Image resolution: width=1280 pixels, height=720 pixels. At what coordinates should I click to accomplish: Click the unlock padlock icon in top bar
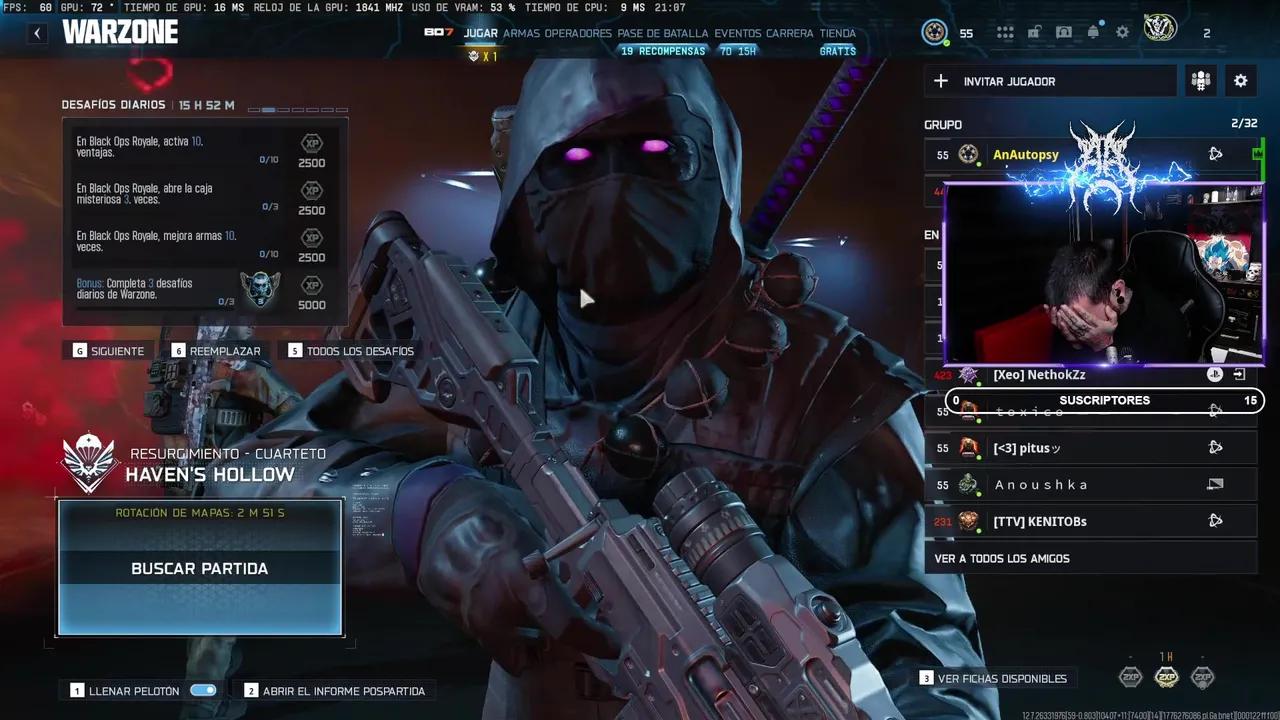pyautogui.click(x=1034, y=32)
